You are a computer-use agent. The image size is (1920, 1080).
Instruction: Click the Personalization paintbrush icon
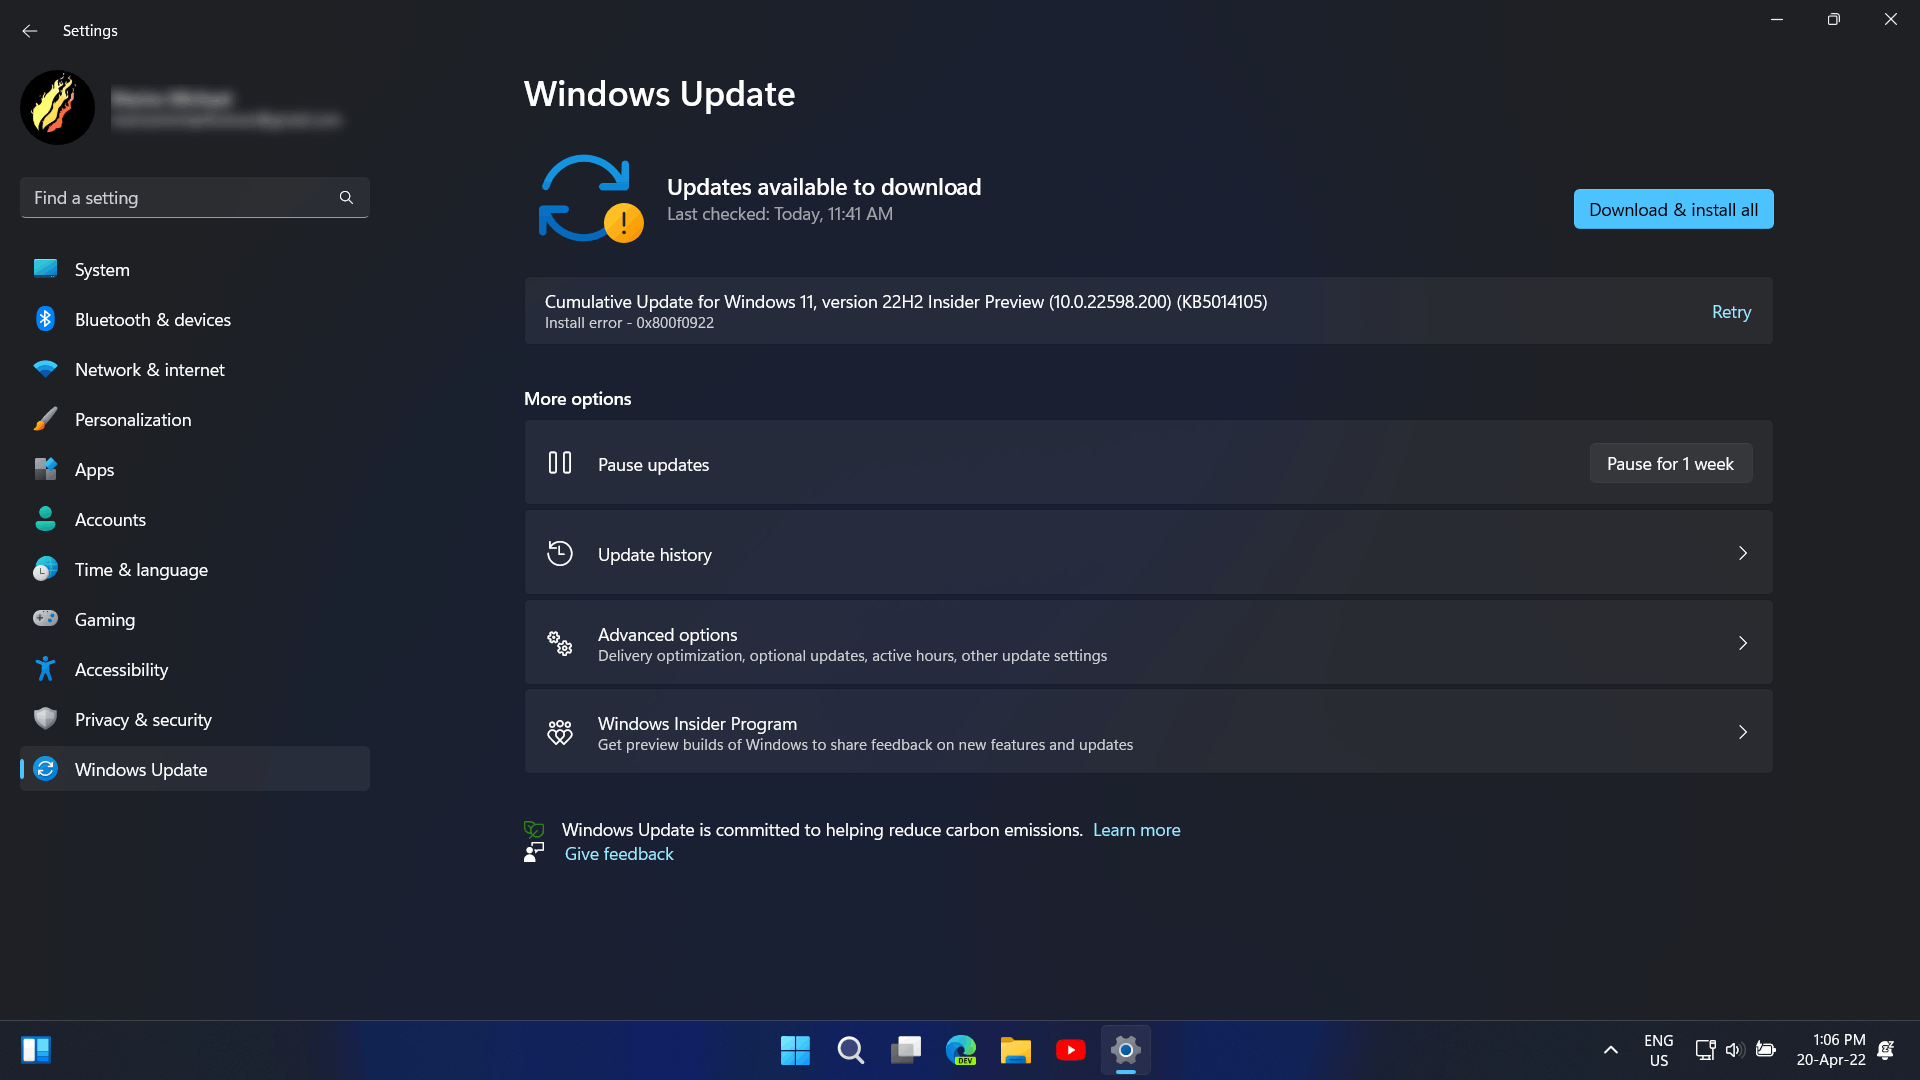pos(45,419)
